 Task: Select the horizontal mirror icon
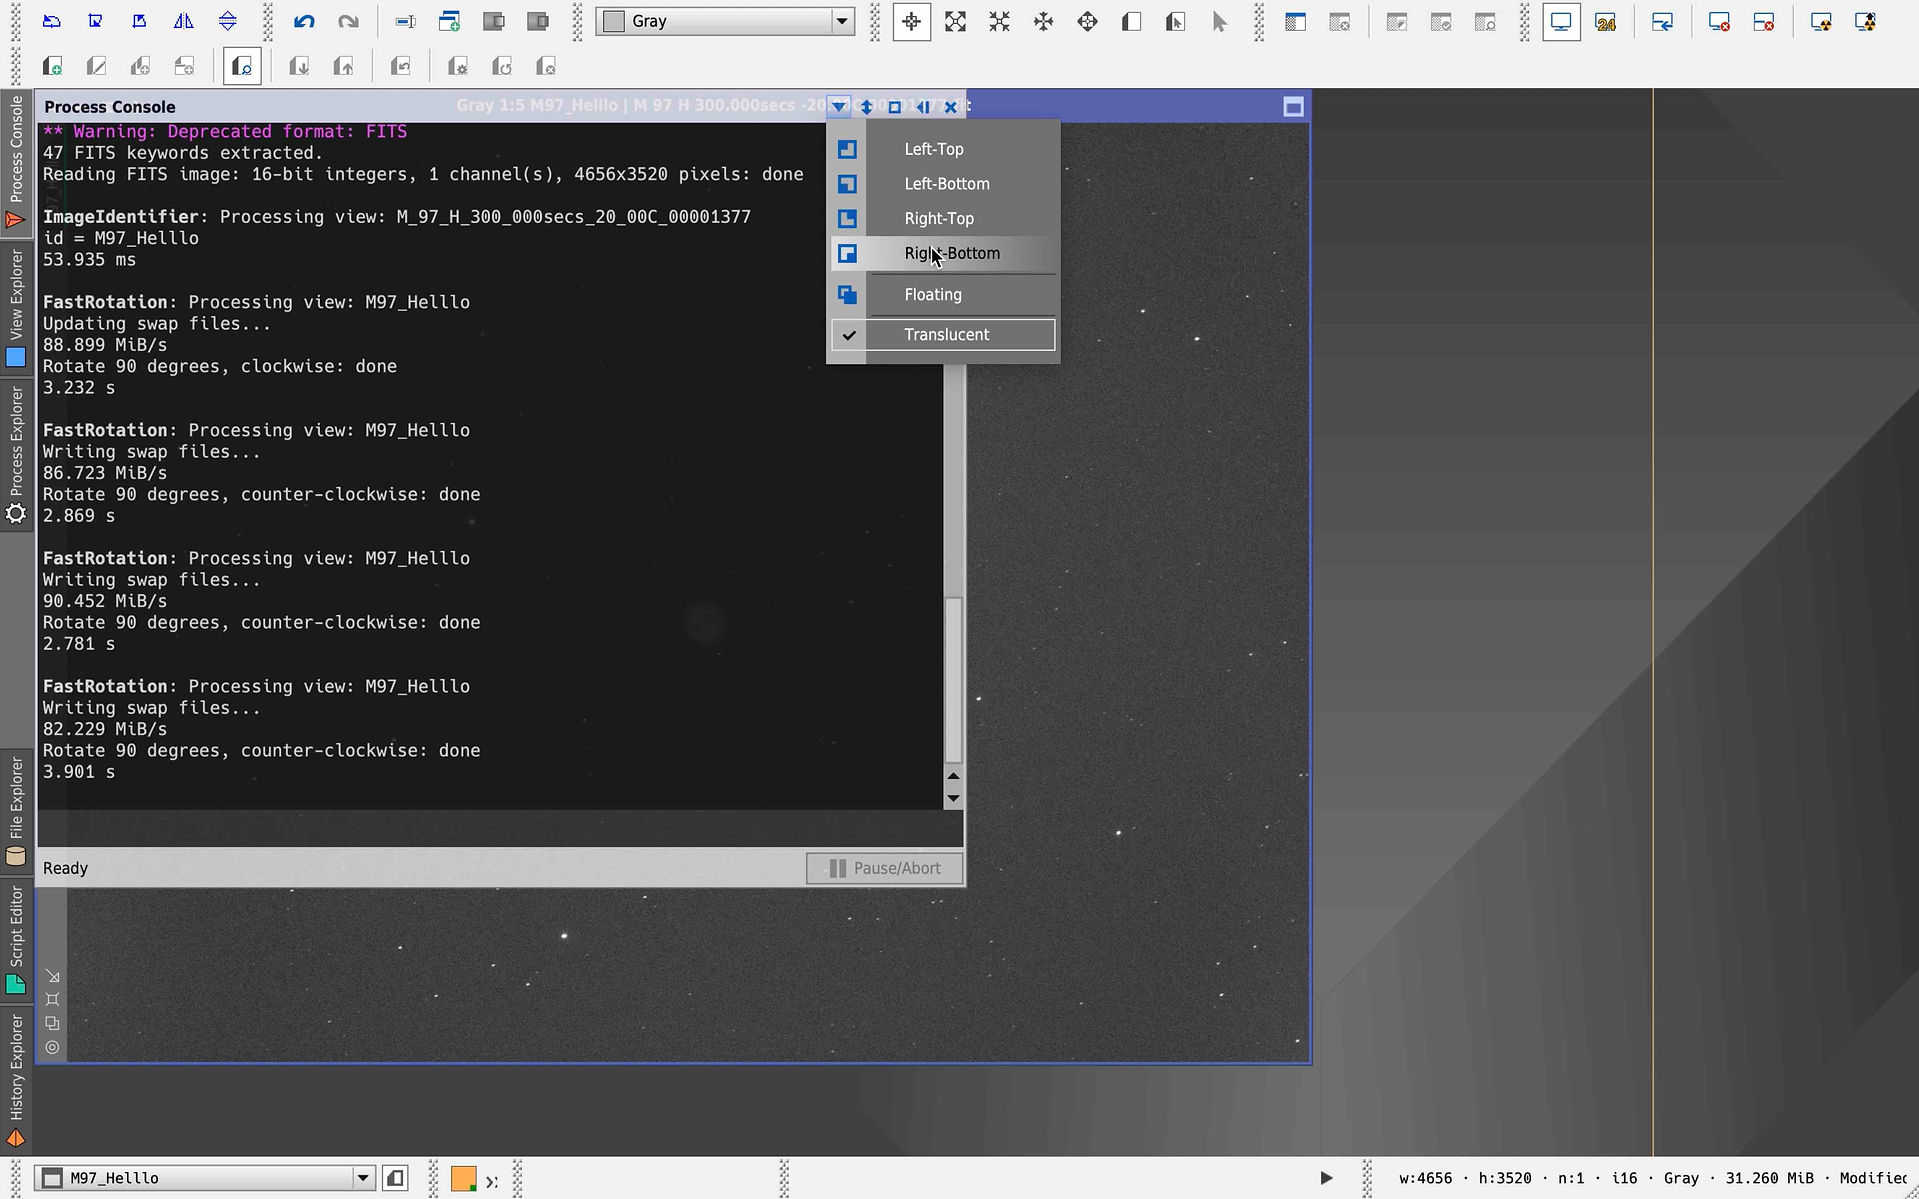(x=184, y=21)
